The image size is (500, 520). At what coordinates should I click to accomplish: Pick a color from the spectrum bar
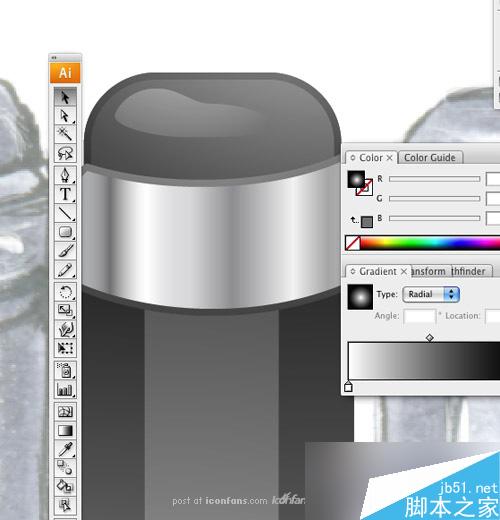click(430, 243)
